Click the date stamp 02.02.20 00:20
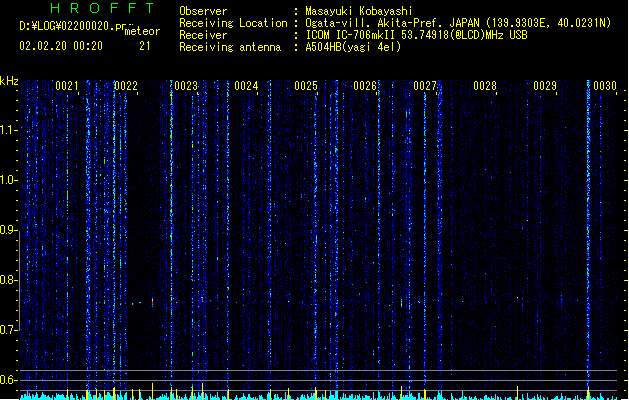The image size is (629, 400). (x=61, y=46)
